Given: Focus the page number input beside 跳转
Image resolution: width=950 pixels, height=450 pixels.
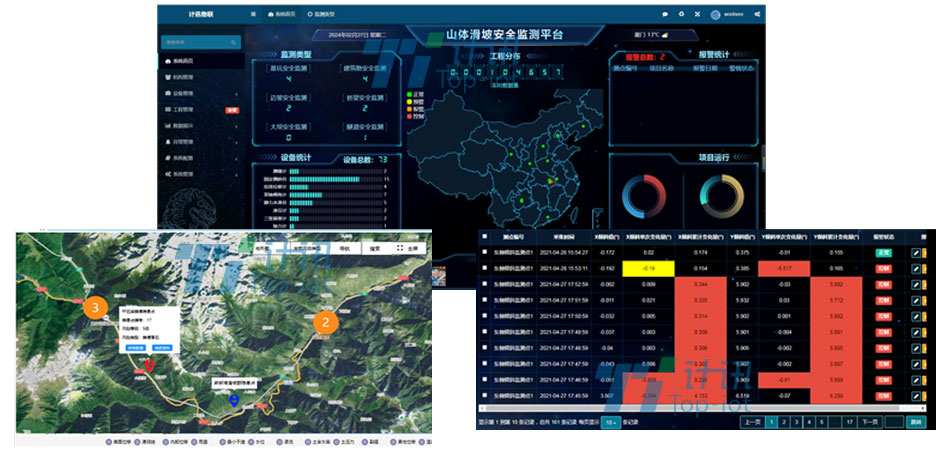Looking at the screenshot, I should (x=893, y=422).
